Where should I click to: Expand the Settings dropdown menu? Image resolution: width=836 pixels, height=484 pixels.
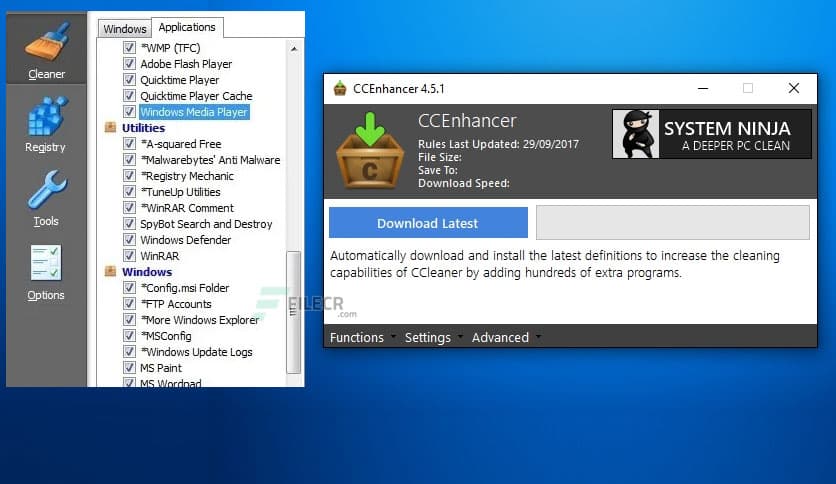(432, 337)
